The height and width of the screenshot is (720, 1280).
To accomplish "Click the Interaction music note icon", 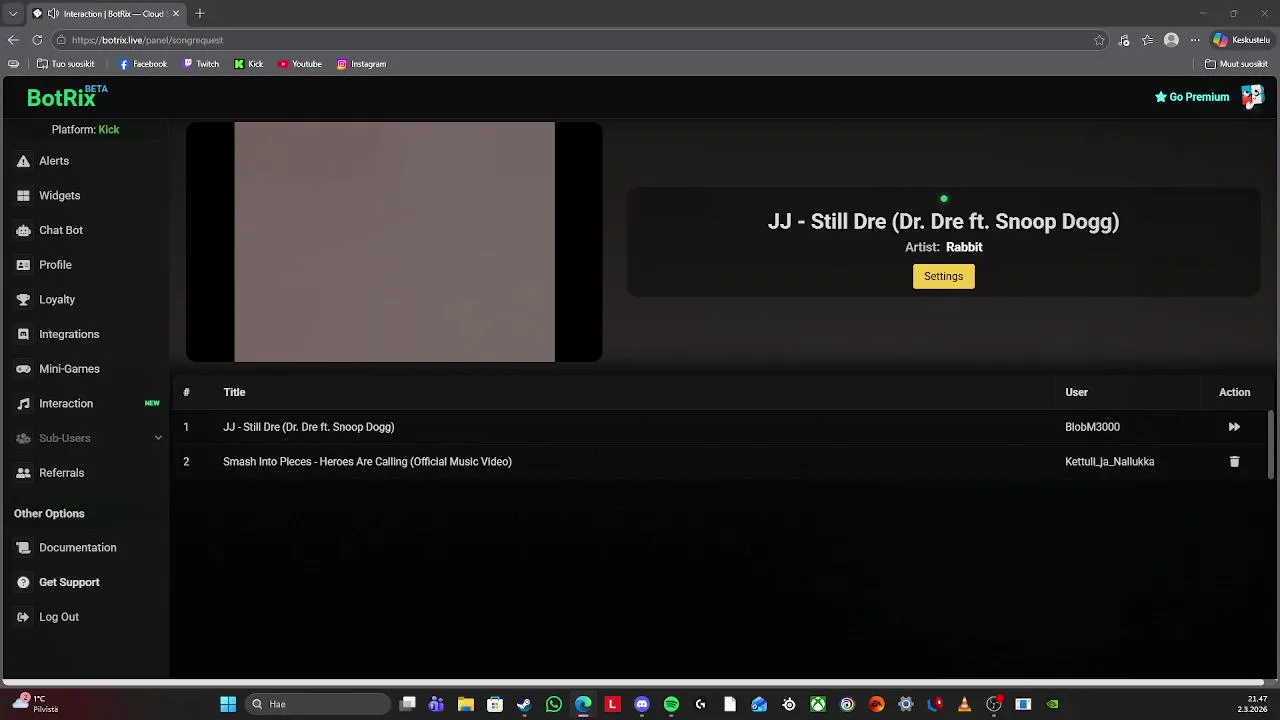I will pos(23,404).
